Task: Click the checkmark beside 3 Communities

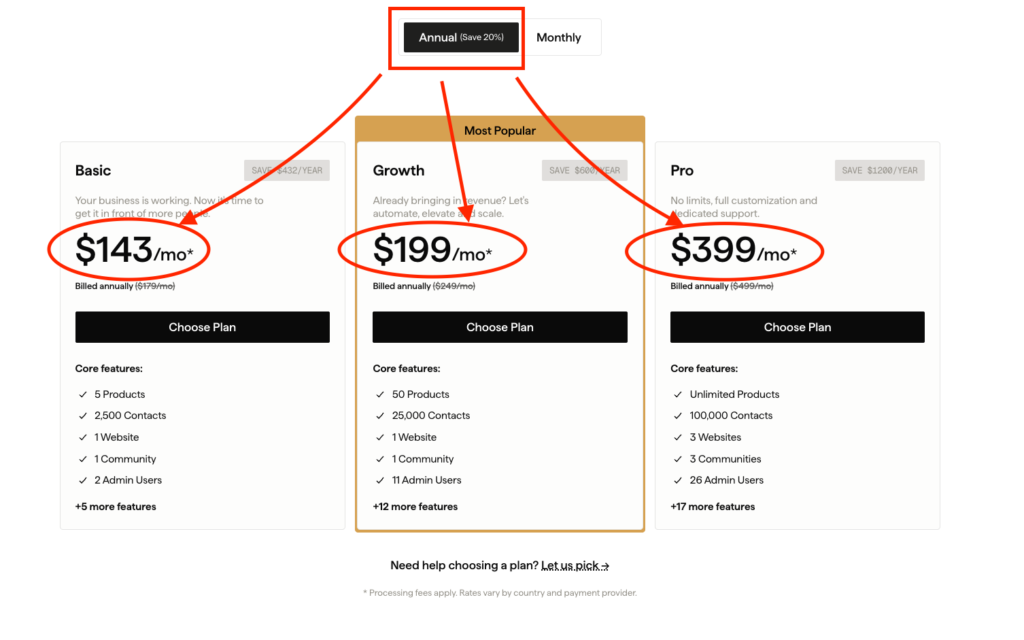Action: coord(678,459)
